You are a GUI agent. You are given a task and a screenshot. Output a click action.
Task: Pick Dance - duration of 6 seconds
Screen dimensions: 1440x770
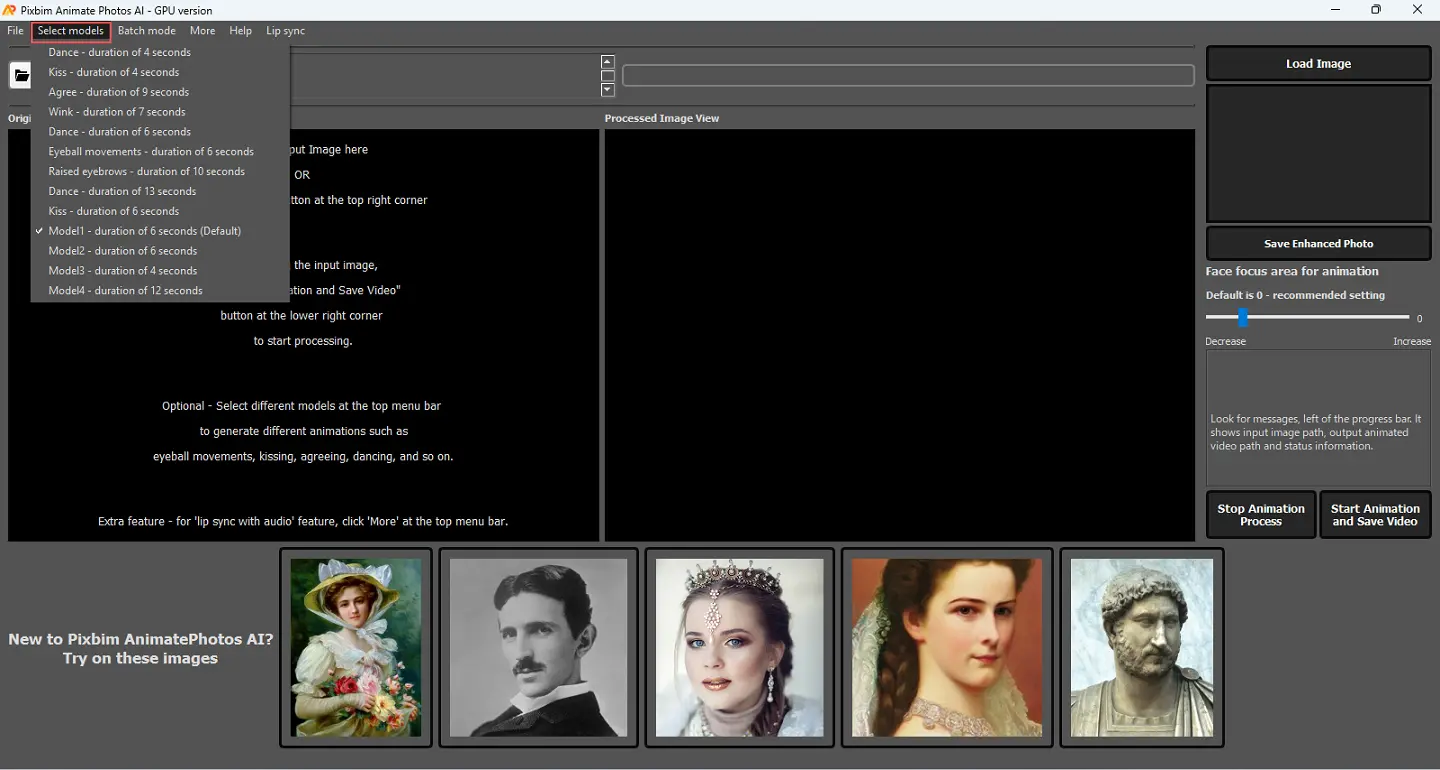[x=160, y=132]
